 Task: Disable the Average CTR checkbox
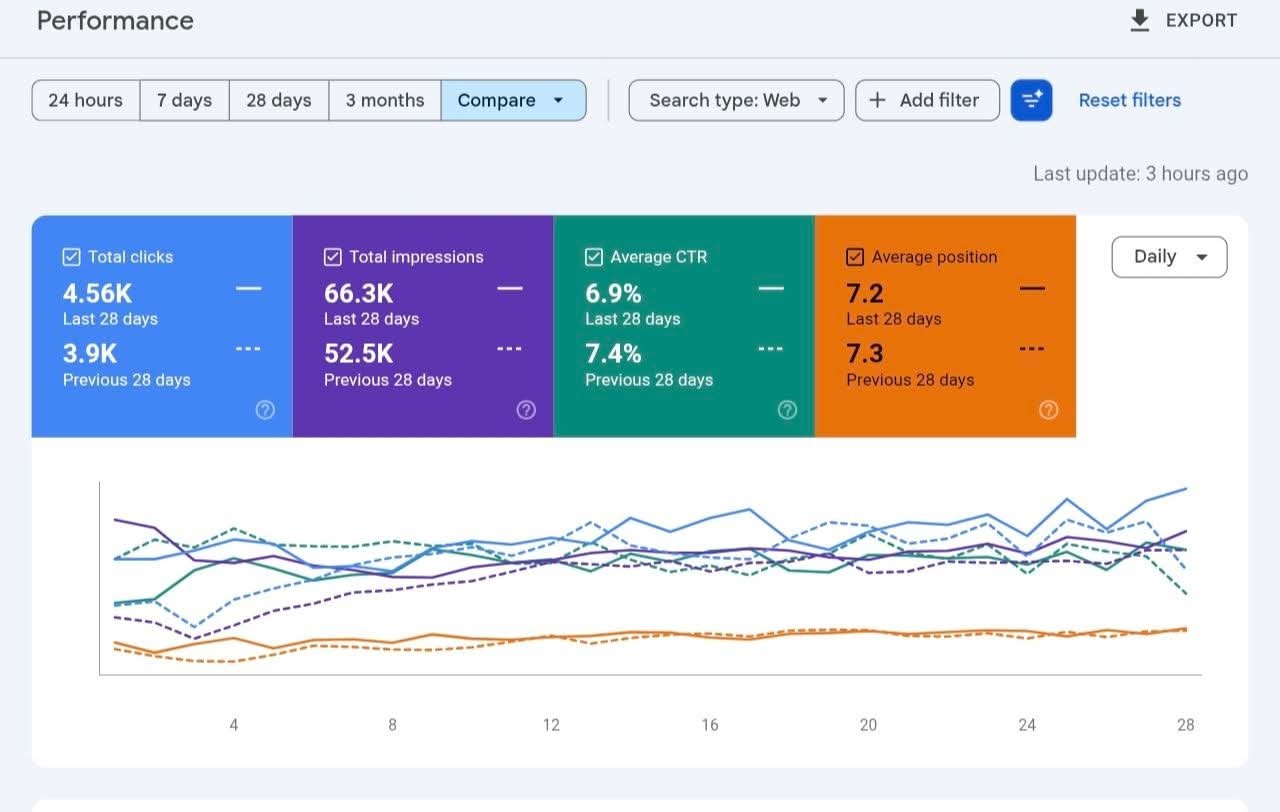click(x=594, y=257)
